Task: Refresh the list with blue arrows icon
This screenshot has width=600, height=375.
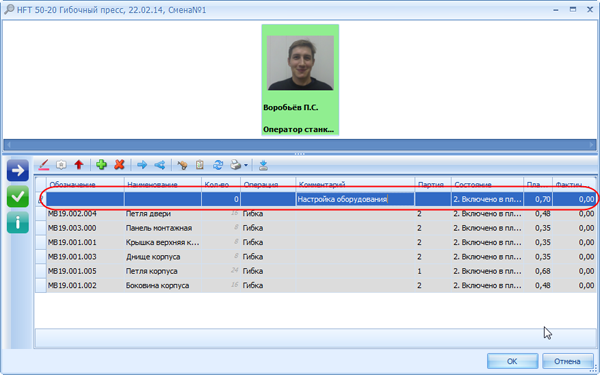Action: pos(218,165)
